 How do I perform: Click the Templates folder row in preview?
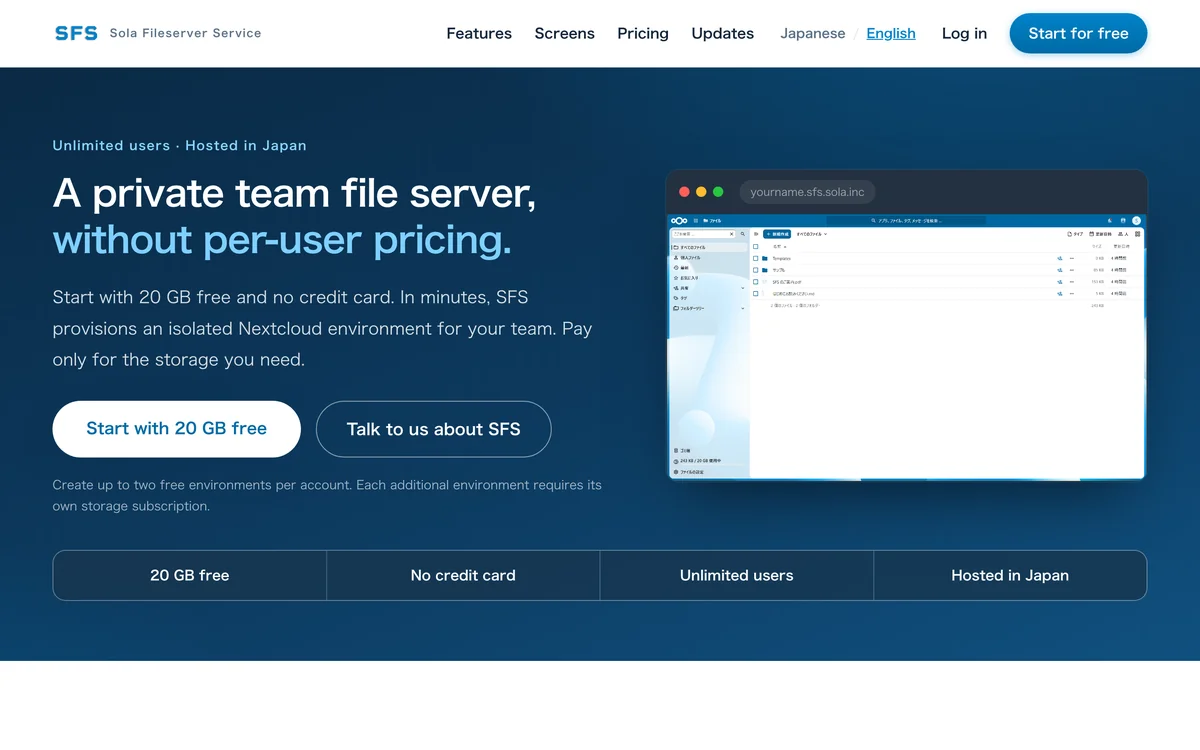coord(945,258)
